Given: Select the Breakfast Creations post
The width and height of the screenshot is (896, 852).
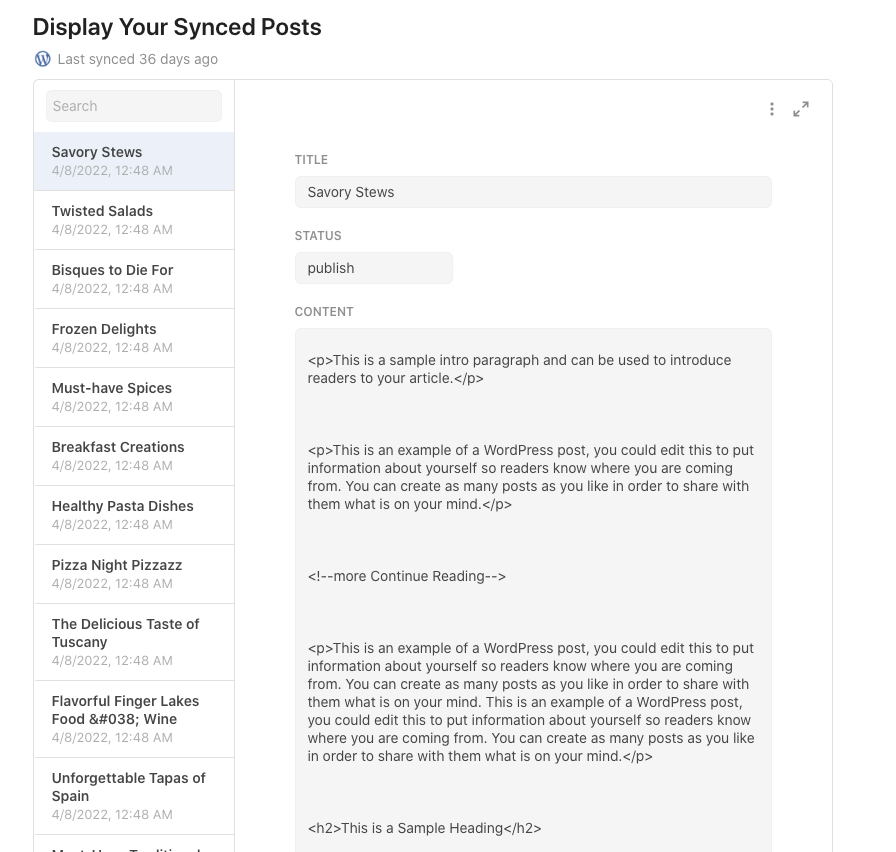Looking at the screenshot, I should pyautogui.click(x=134, y=456).
